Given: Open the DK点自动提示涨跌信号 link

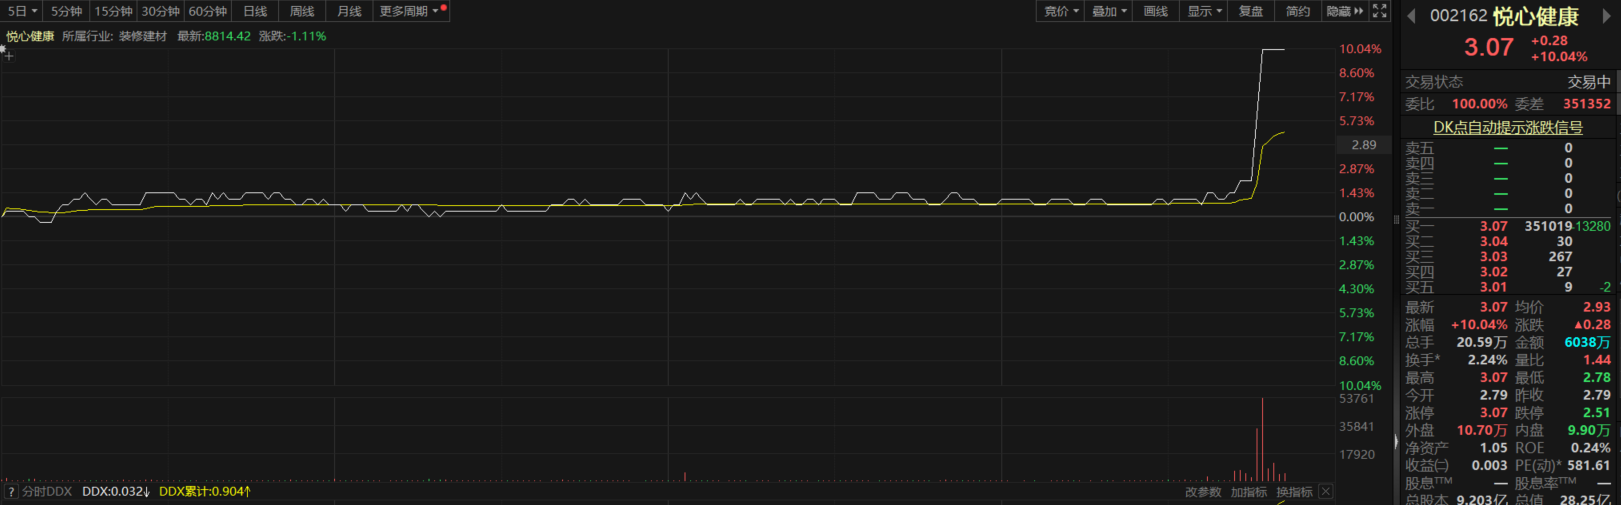Looking at the screenshot, I should [x=1508, y=127].
